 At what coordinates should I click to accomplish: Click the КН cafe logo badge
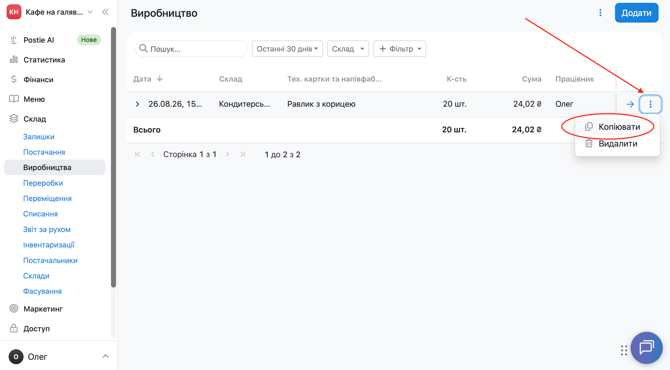tap(14, 12)
